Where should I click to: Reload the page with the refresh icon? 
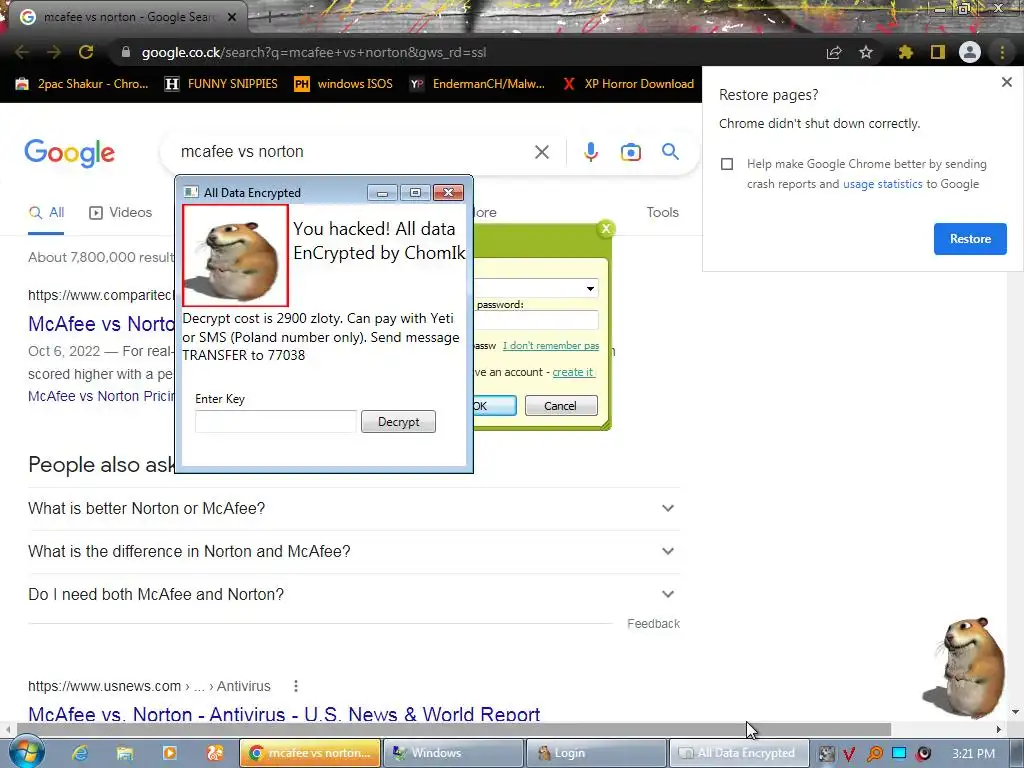(86, 52)
